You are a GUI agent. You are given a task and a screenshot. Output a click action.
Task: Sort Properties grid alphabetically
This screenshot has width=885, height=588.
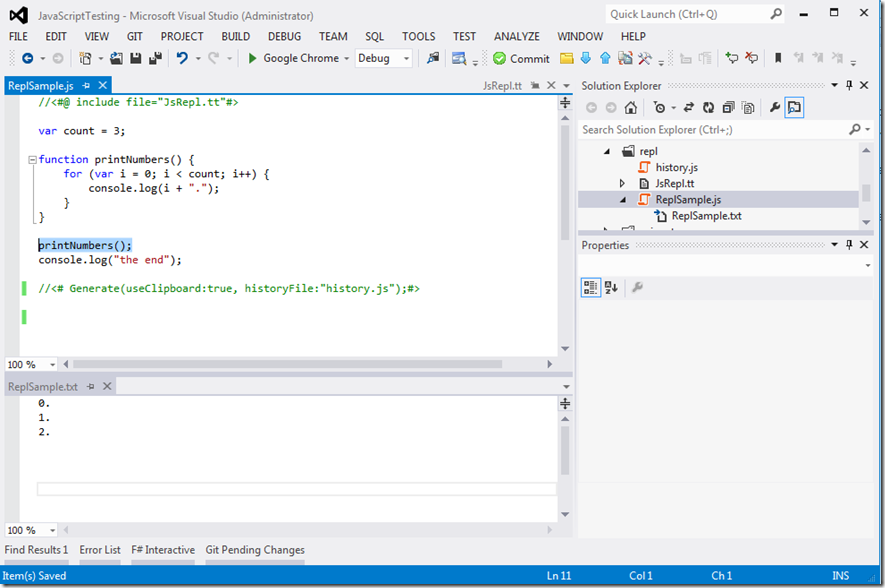point(611,287)
